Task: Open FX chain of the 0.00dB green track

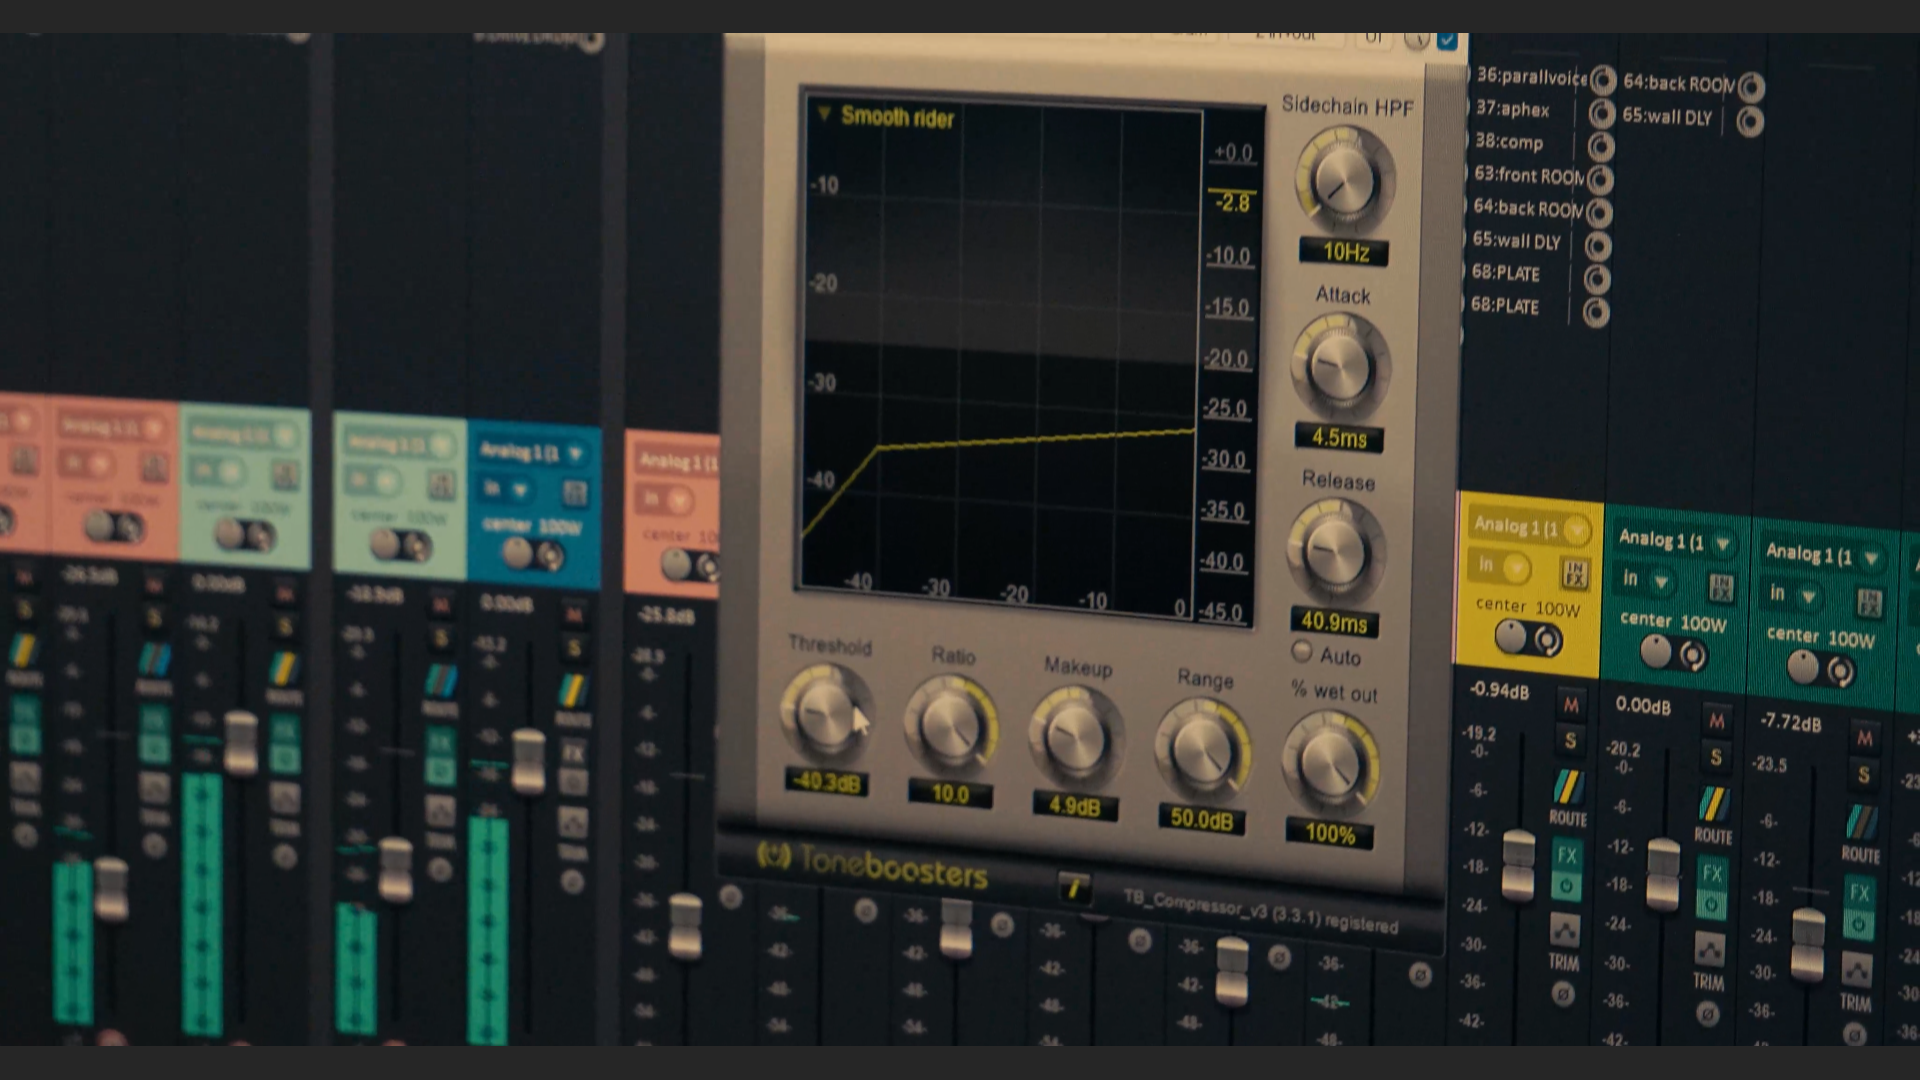Action: pyautogui.click(x=1712, y=873)
